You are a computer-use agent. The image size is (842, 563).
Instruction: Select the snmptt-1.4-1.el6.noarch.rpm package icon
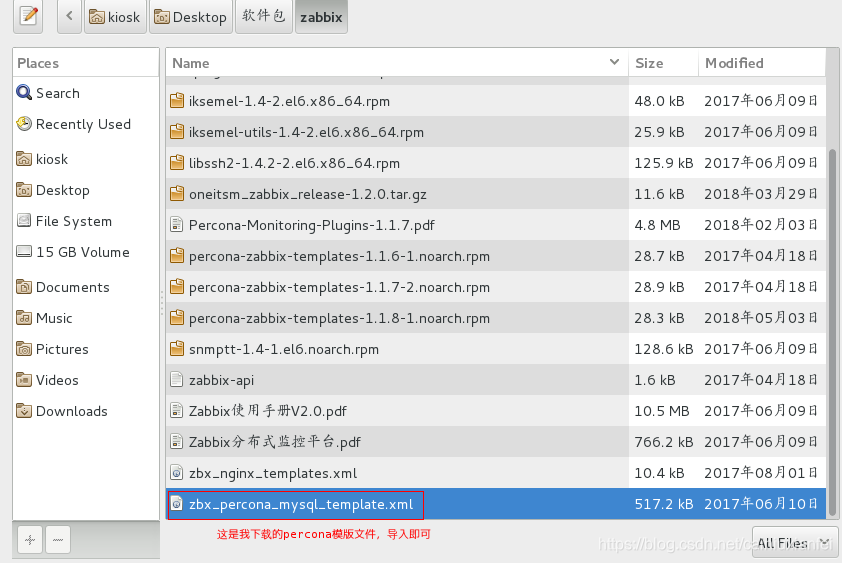click(x=177, y=349)
